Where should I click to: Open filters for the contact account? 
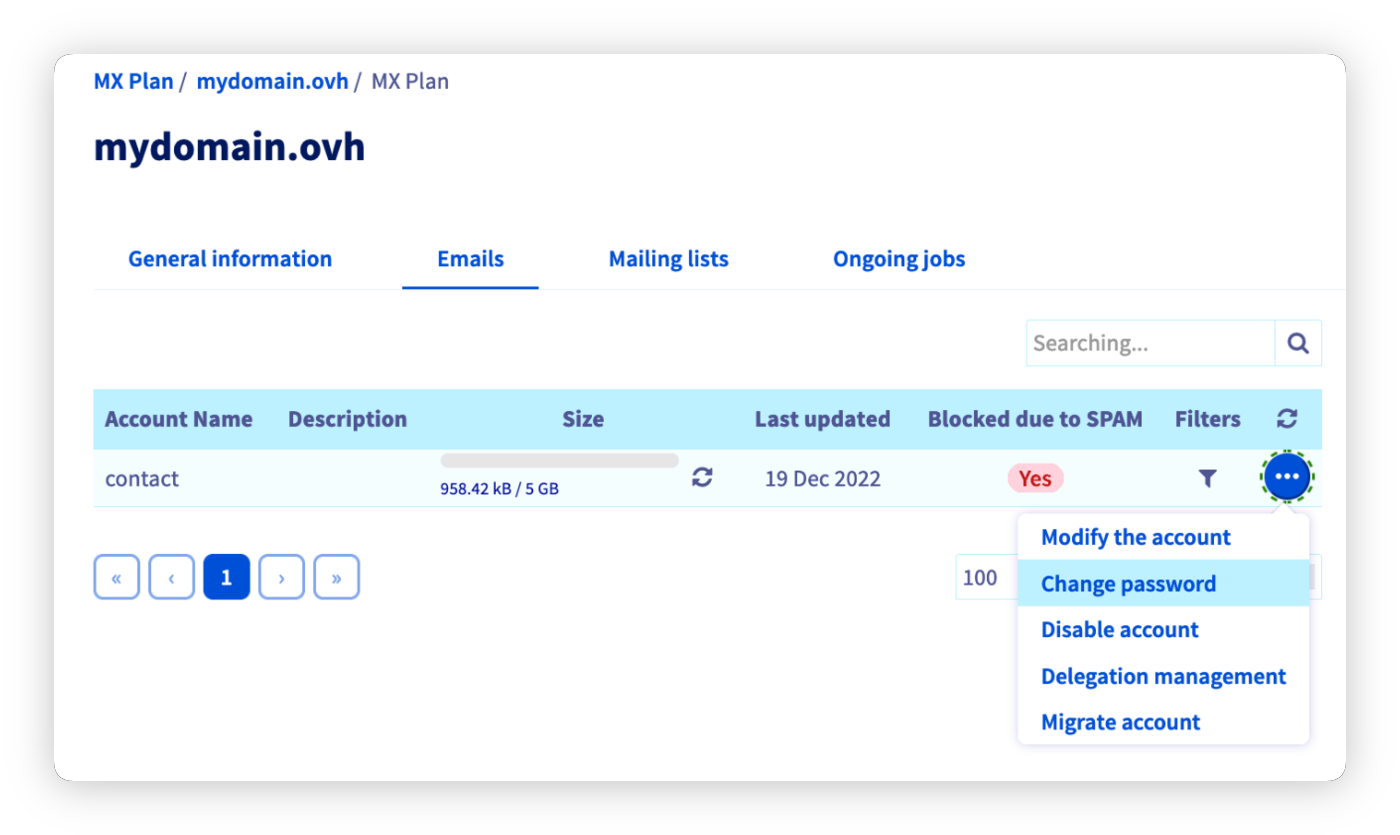click(1207, 479)
